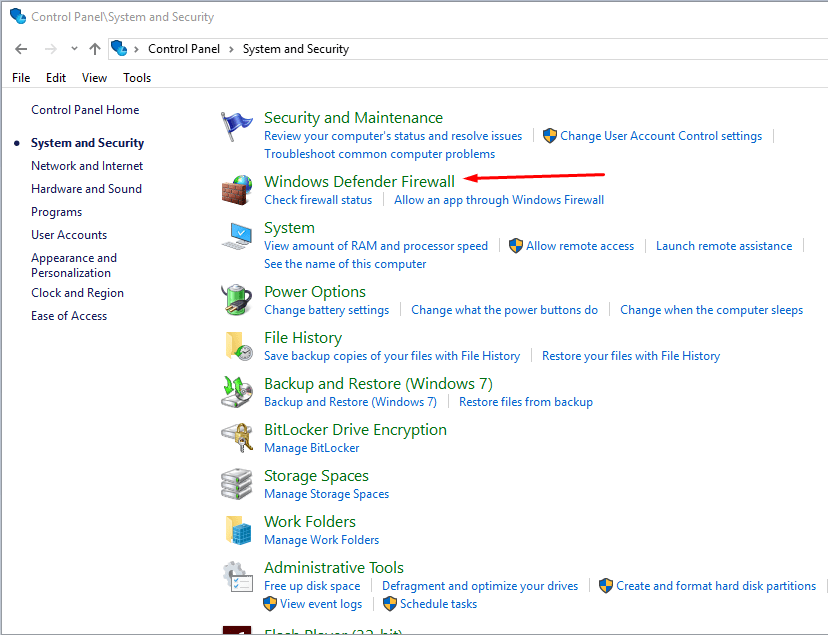This screenshot has width=828, height=636.
Task: Click the Windows Defender Firewall brick wall icon
Action: [x=237, y=190]
